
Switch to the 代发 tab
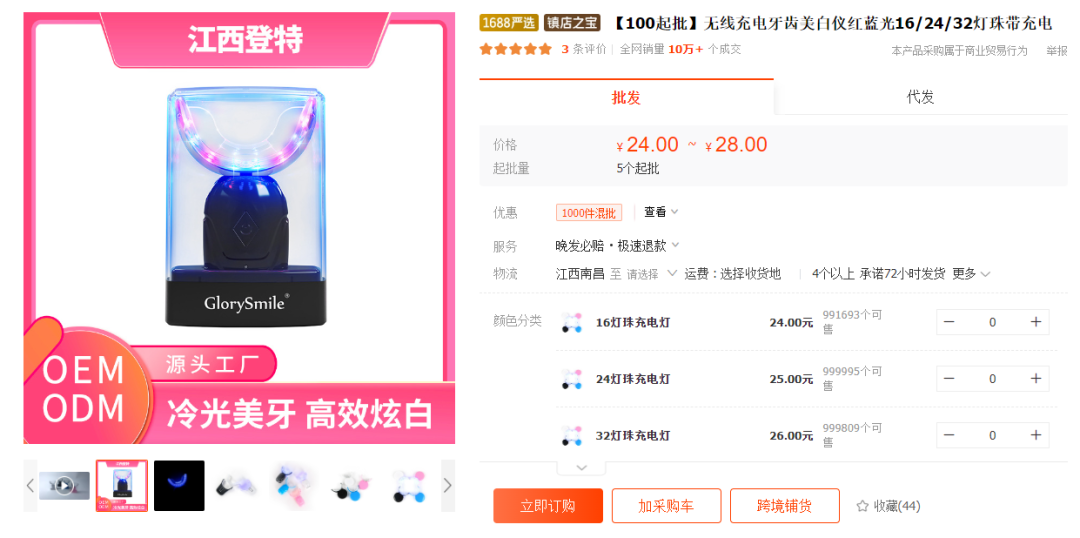tap(920, 97)
